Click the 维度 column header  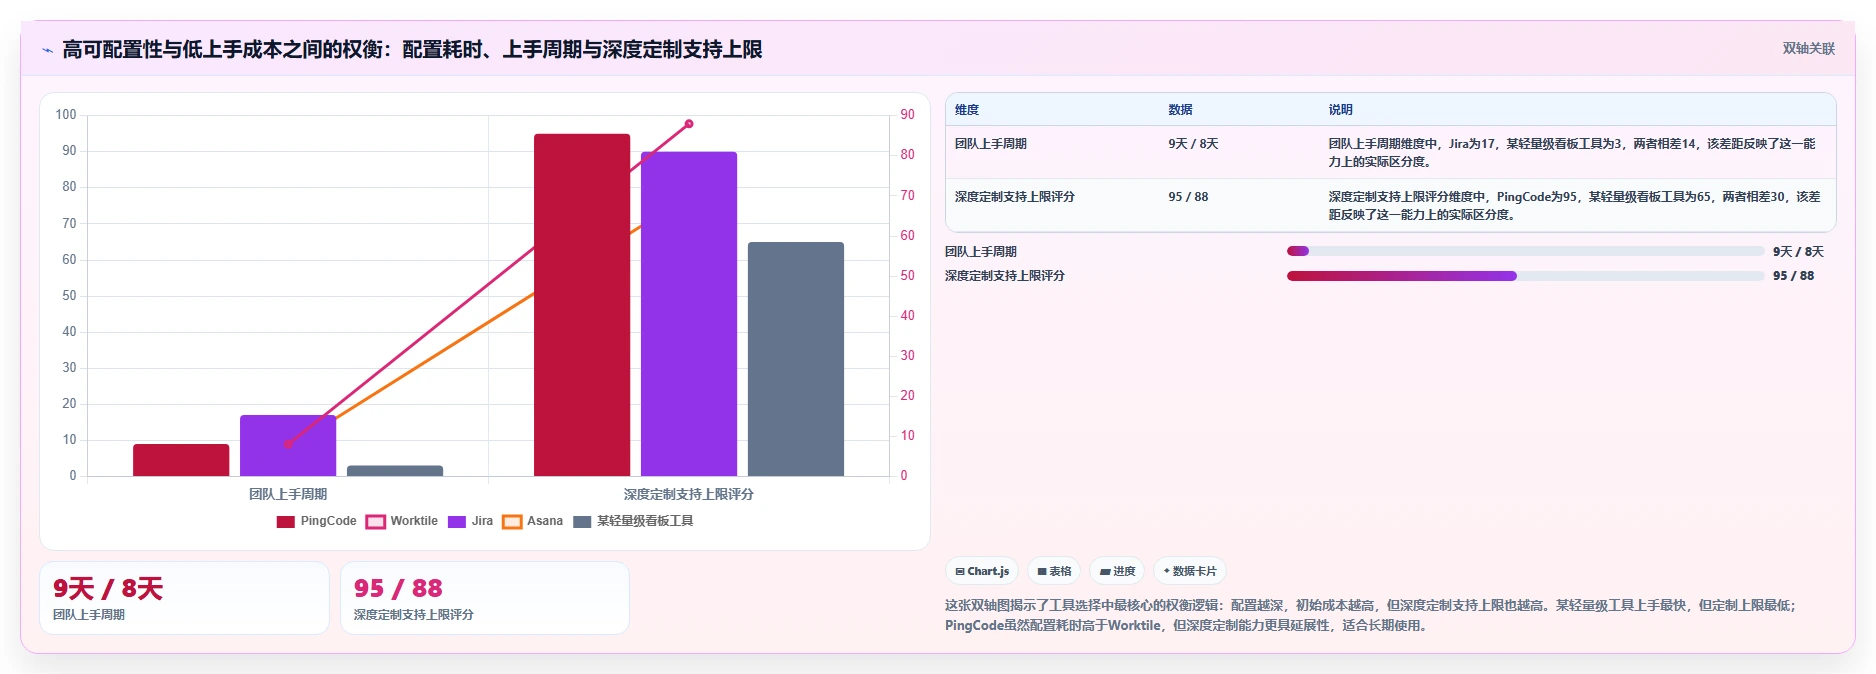coord(967,110)
